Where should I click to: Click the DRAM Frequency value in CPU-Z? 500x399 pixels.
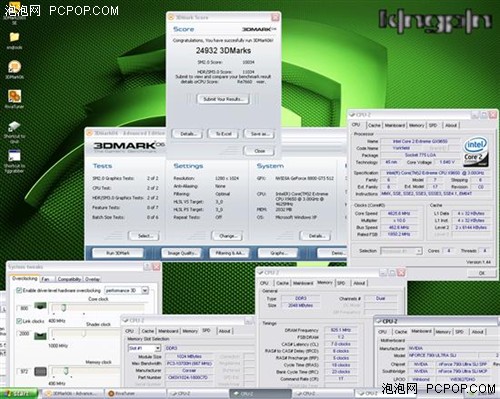[341, 330]
